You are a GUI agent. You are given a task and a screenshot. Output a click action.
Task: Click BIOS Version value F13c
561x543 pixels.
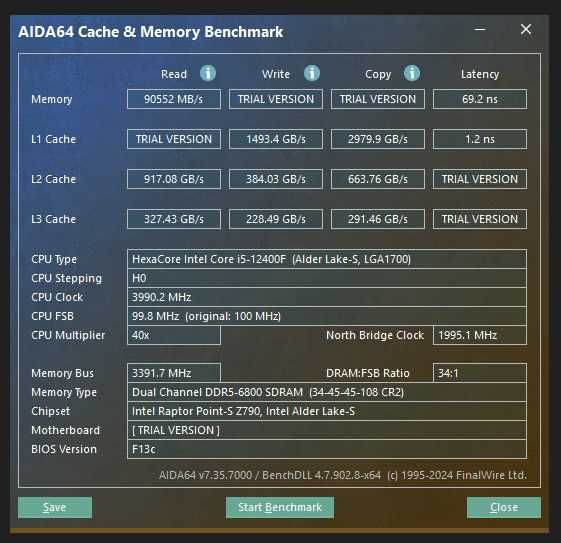tap(327, 449)
